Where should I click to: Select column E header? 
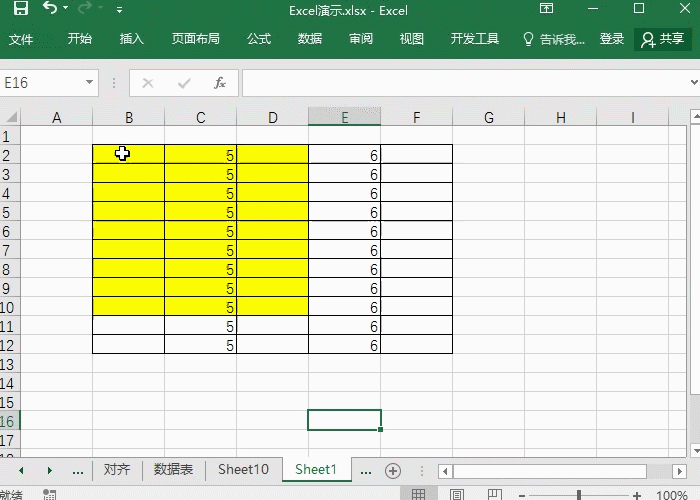coord(344,117)
